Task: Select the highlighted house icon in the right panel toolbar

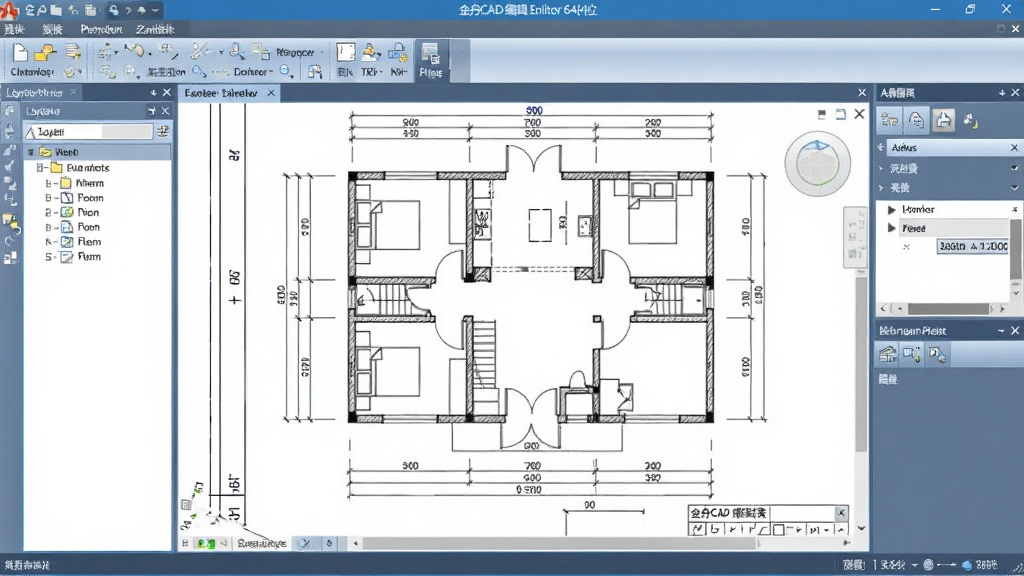Action: click(943, 120)
